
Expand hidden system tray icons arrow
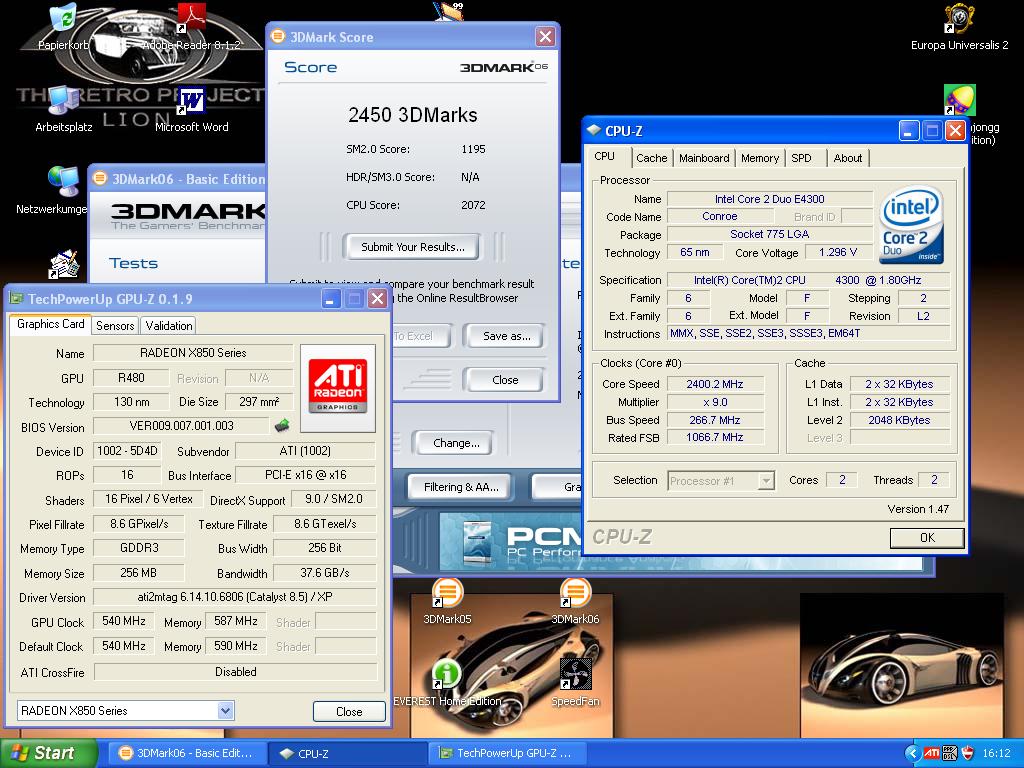click(912, 754)
